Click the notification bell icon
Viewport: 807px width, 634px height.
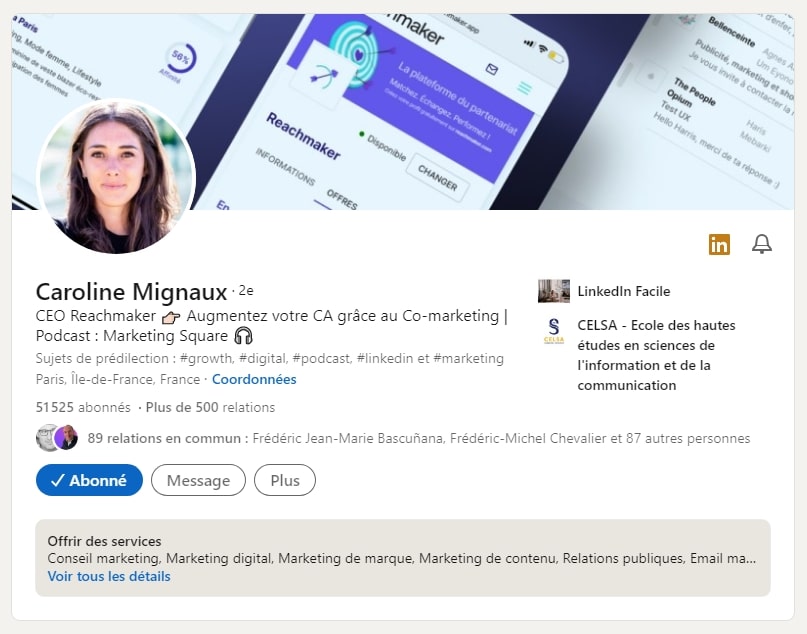762,244
